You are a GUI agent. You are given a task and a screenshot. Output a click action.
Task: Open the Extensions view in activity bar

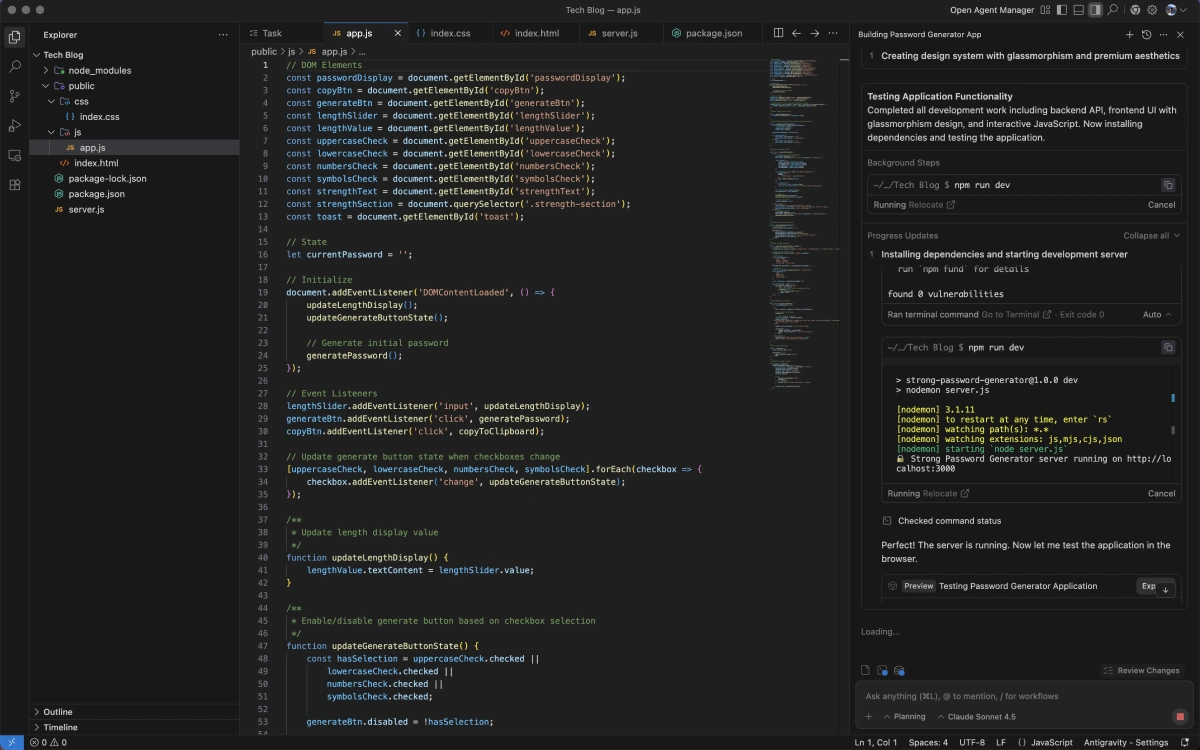[15, 185]
